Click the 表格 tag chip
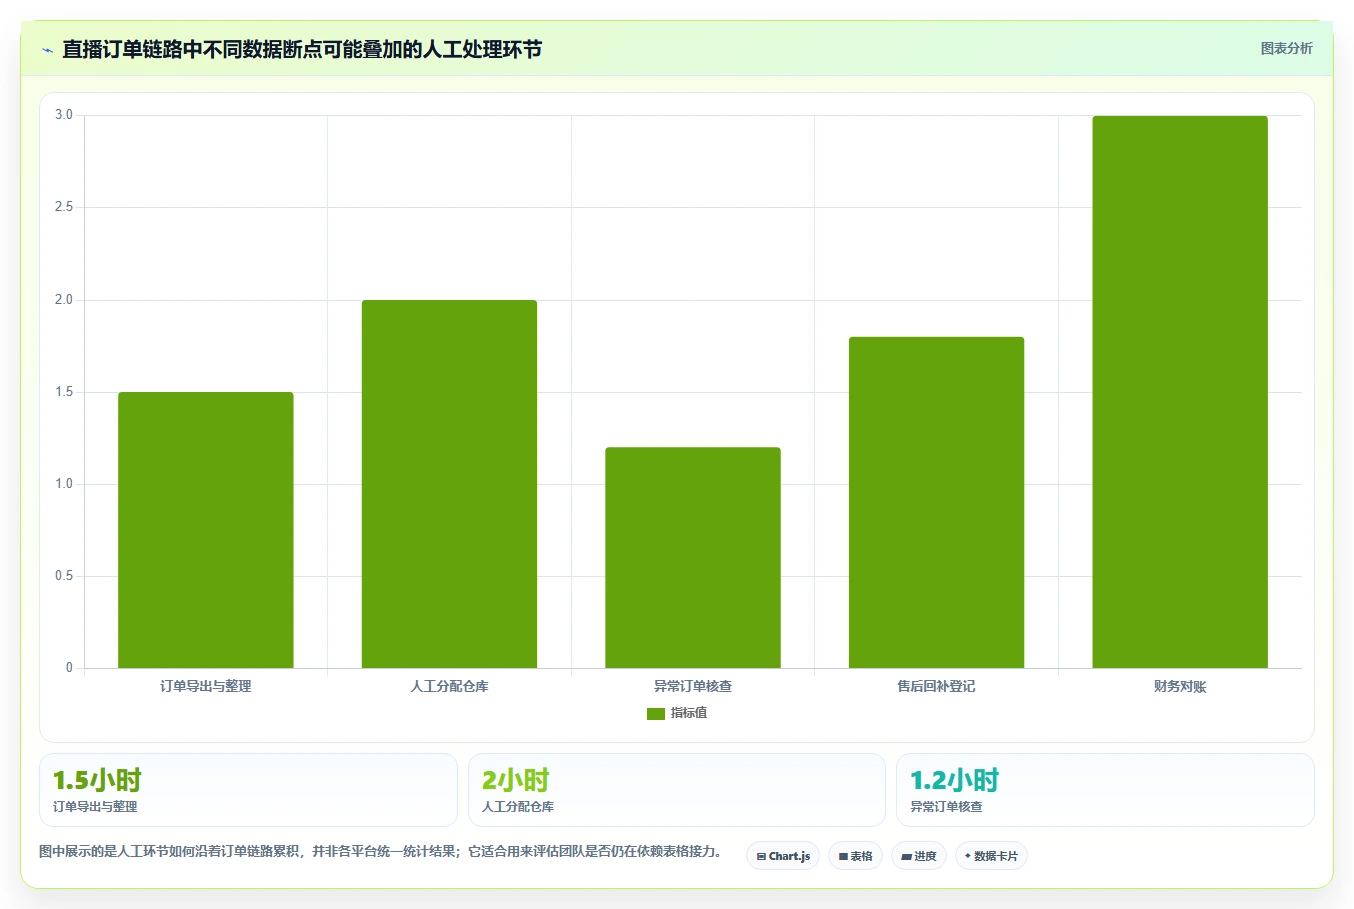This screenshot has height=909, width=1354. 855,856
